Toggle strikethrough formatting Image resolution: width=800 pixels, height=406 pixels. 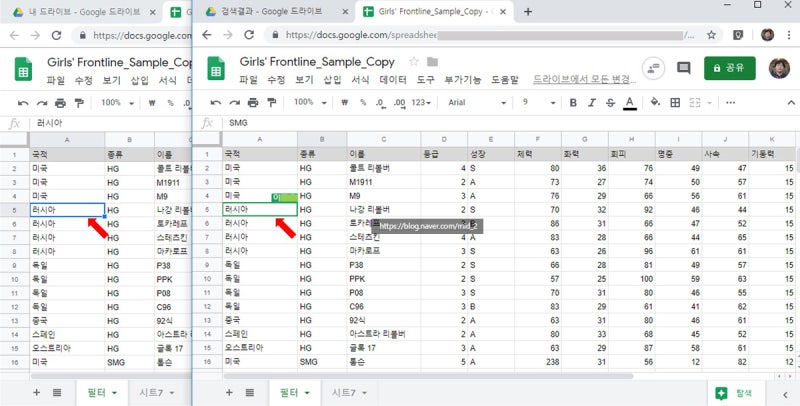click(x=611, y=103)
